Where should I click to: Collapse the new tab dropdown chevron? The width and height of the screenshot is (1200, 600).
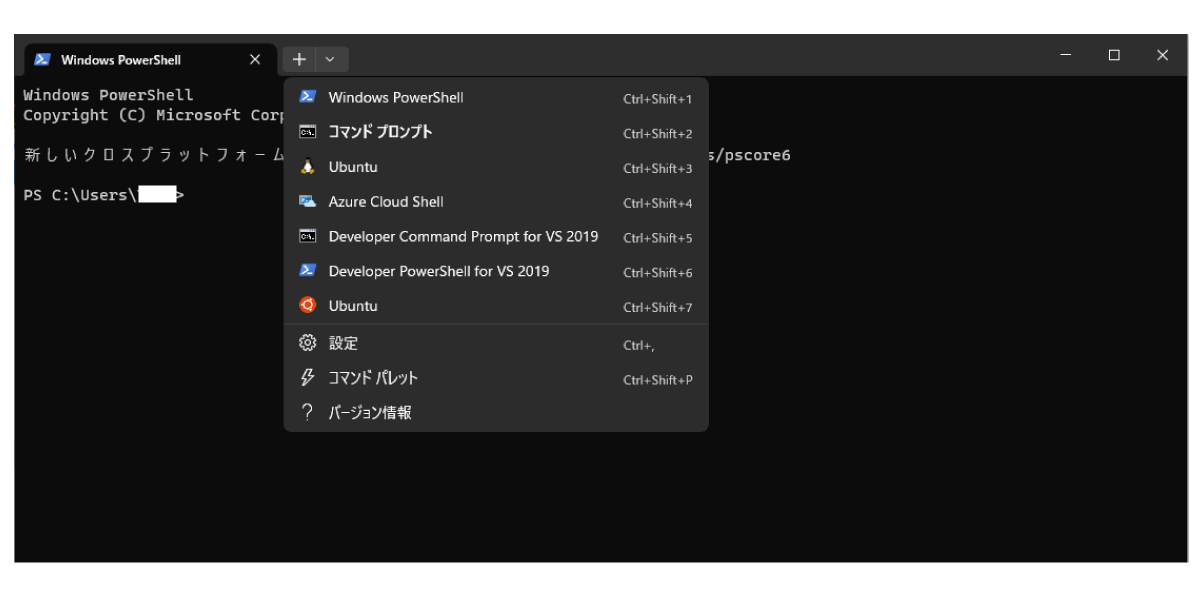click(x=331, y=59)
